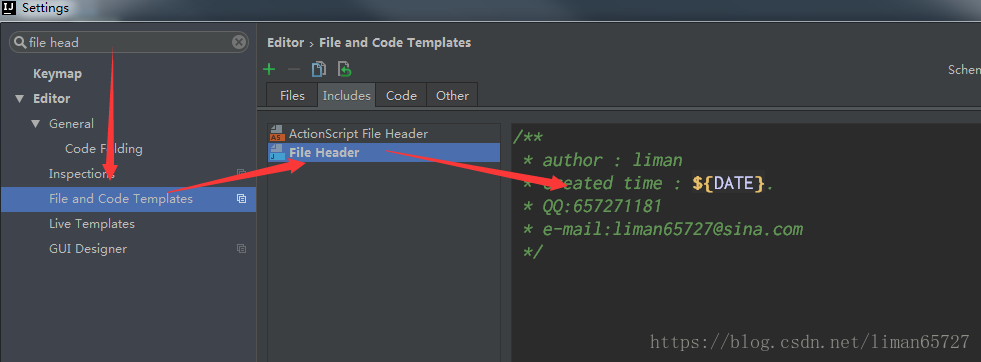This screenshot has height=362, width=981.
Task: Open the Keymap settings page
Action: pos(58,74)
